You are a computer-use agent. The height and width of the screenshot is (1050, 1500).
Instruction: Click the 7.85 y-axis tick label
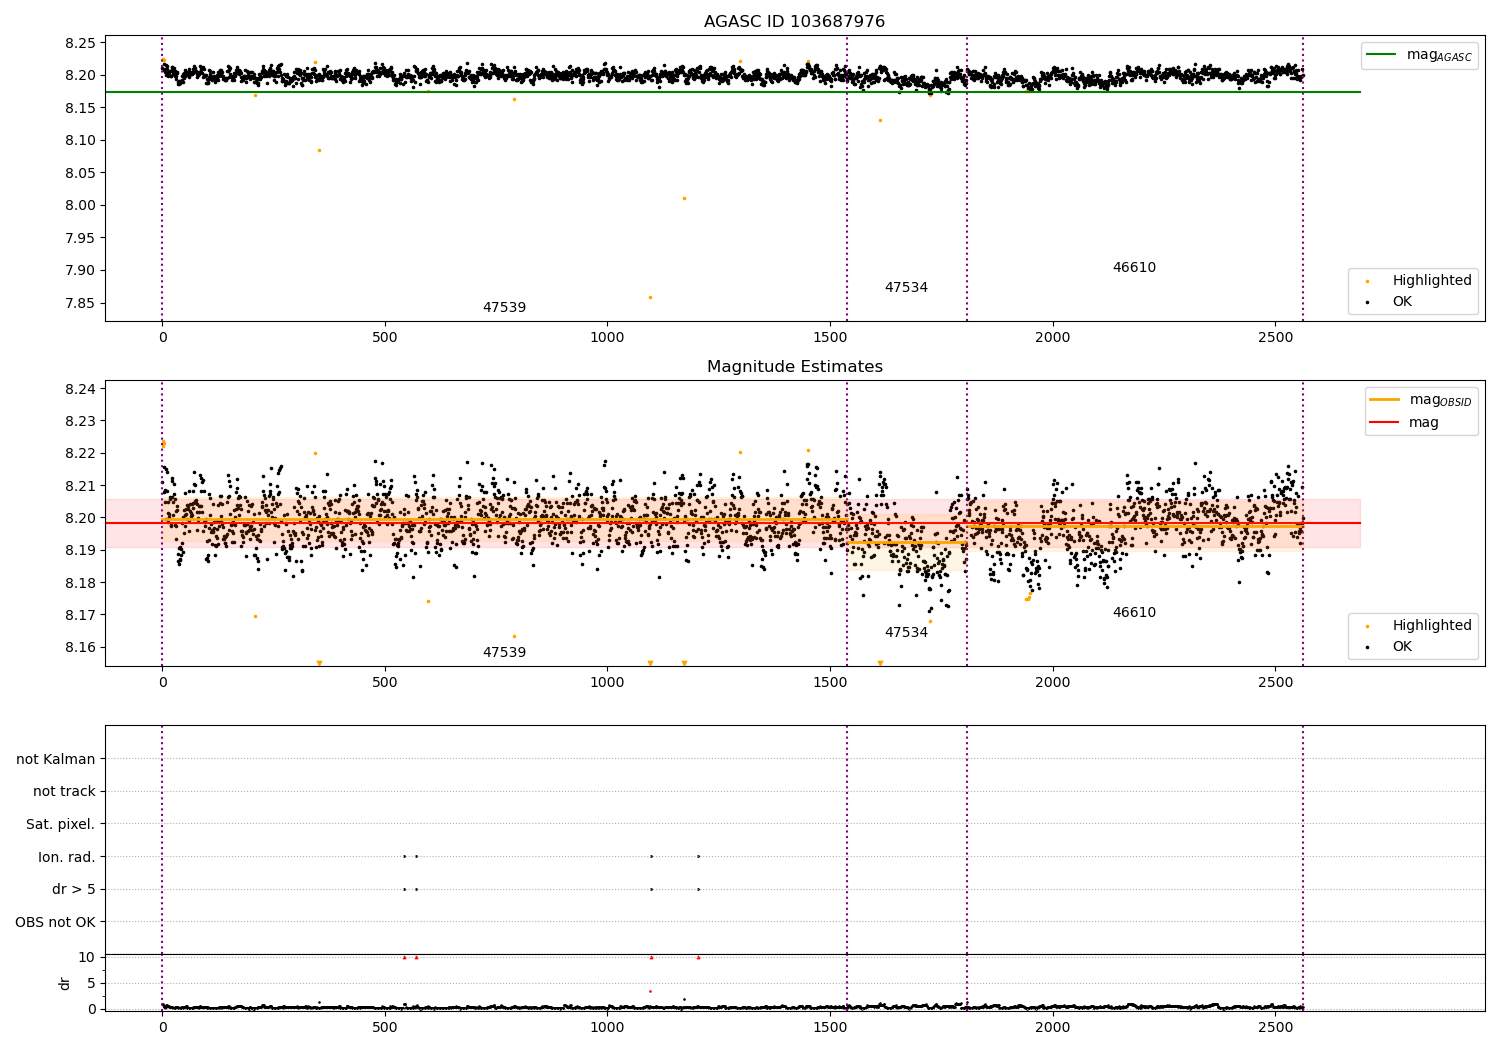80,304
